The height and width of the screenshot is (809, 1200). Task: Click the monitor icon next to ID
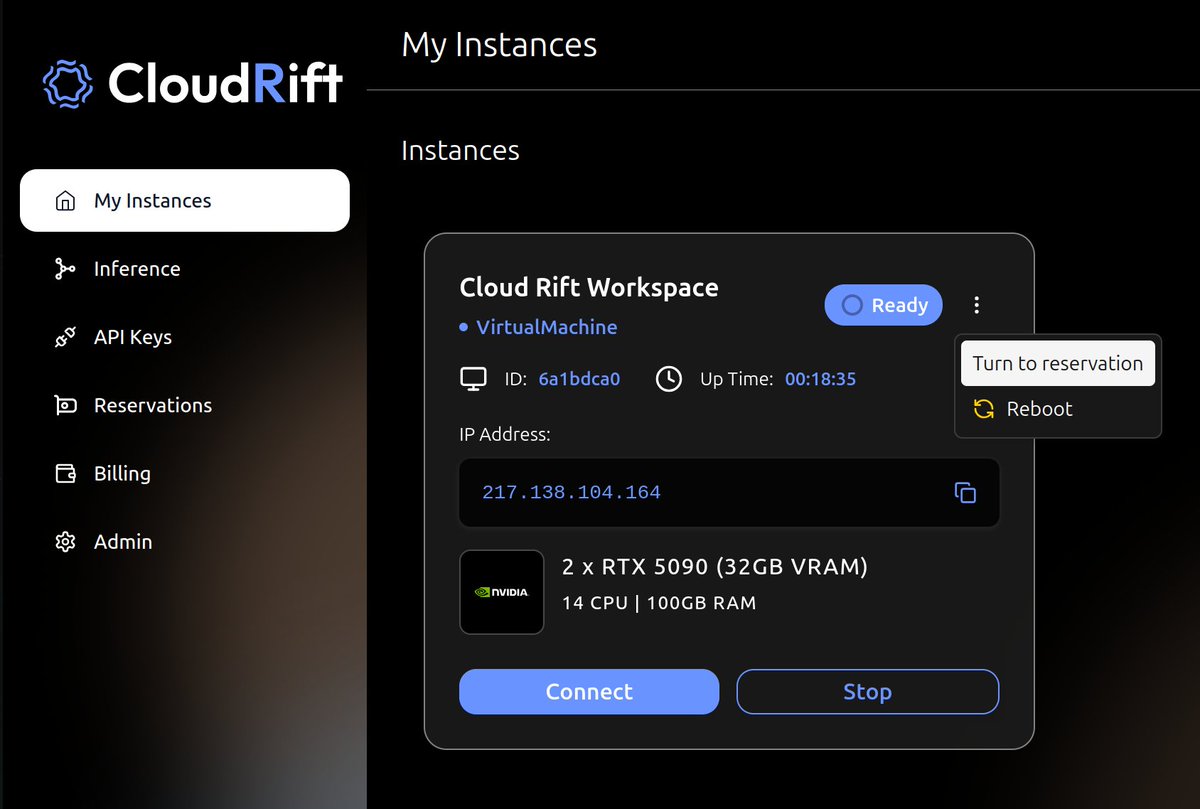coord(473,379)
